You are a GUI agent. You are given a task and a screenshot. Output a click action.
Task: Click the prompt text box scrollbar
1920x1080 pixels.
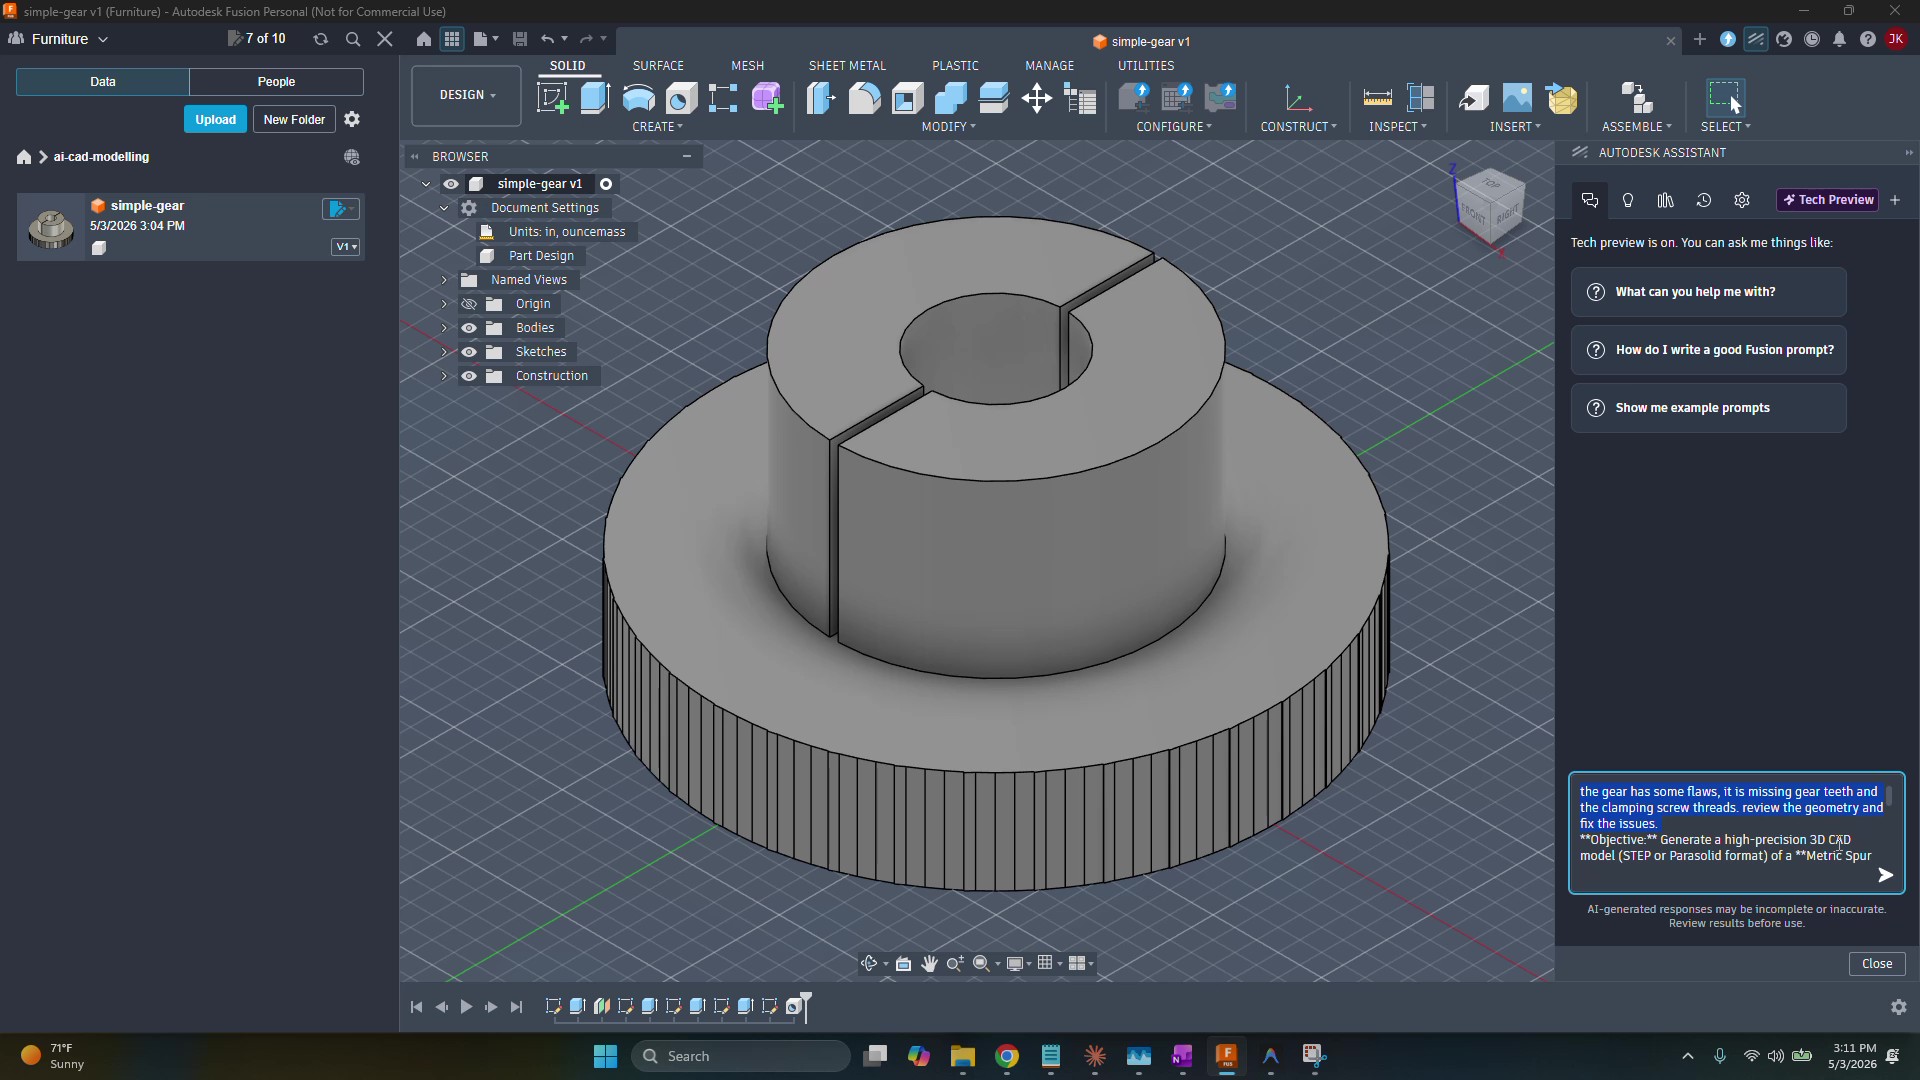coord(1889,797)
